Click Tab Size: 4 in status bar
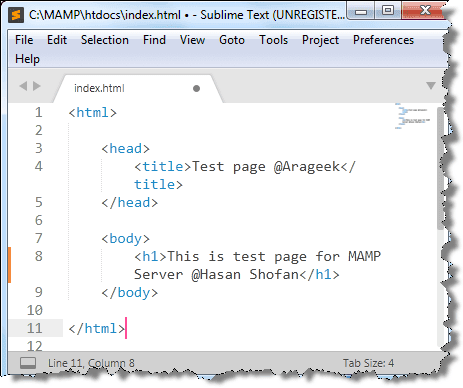 [x=368, y=363]
